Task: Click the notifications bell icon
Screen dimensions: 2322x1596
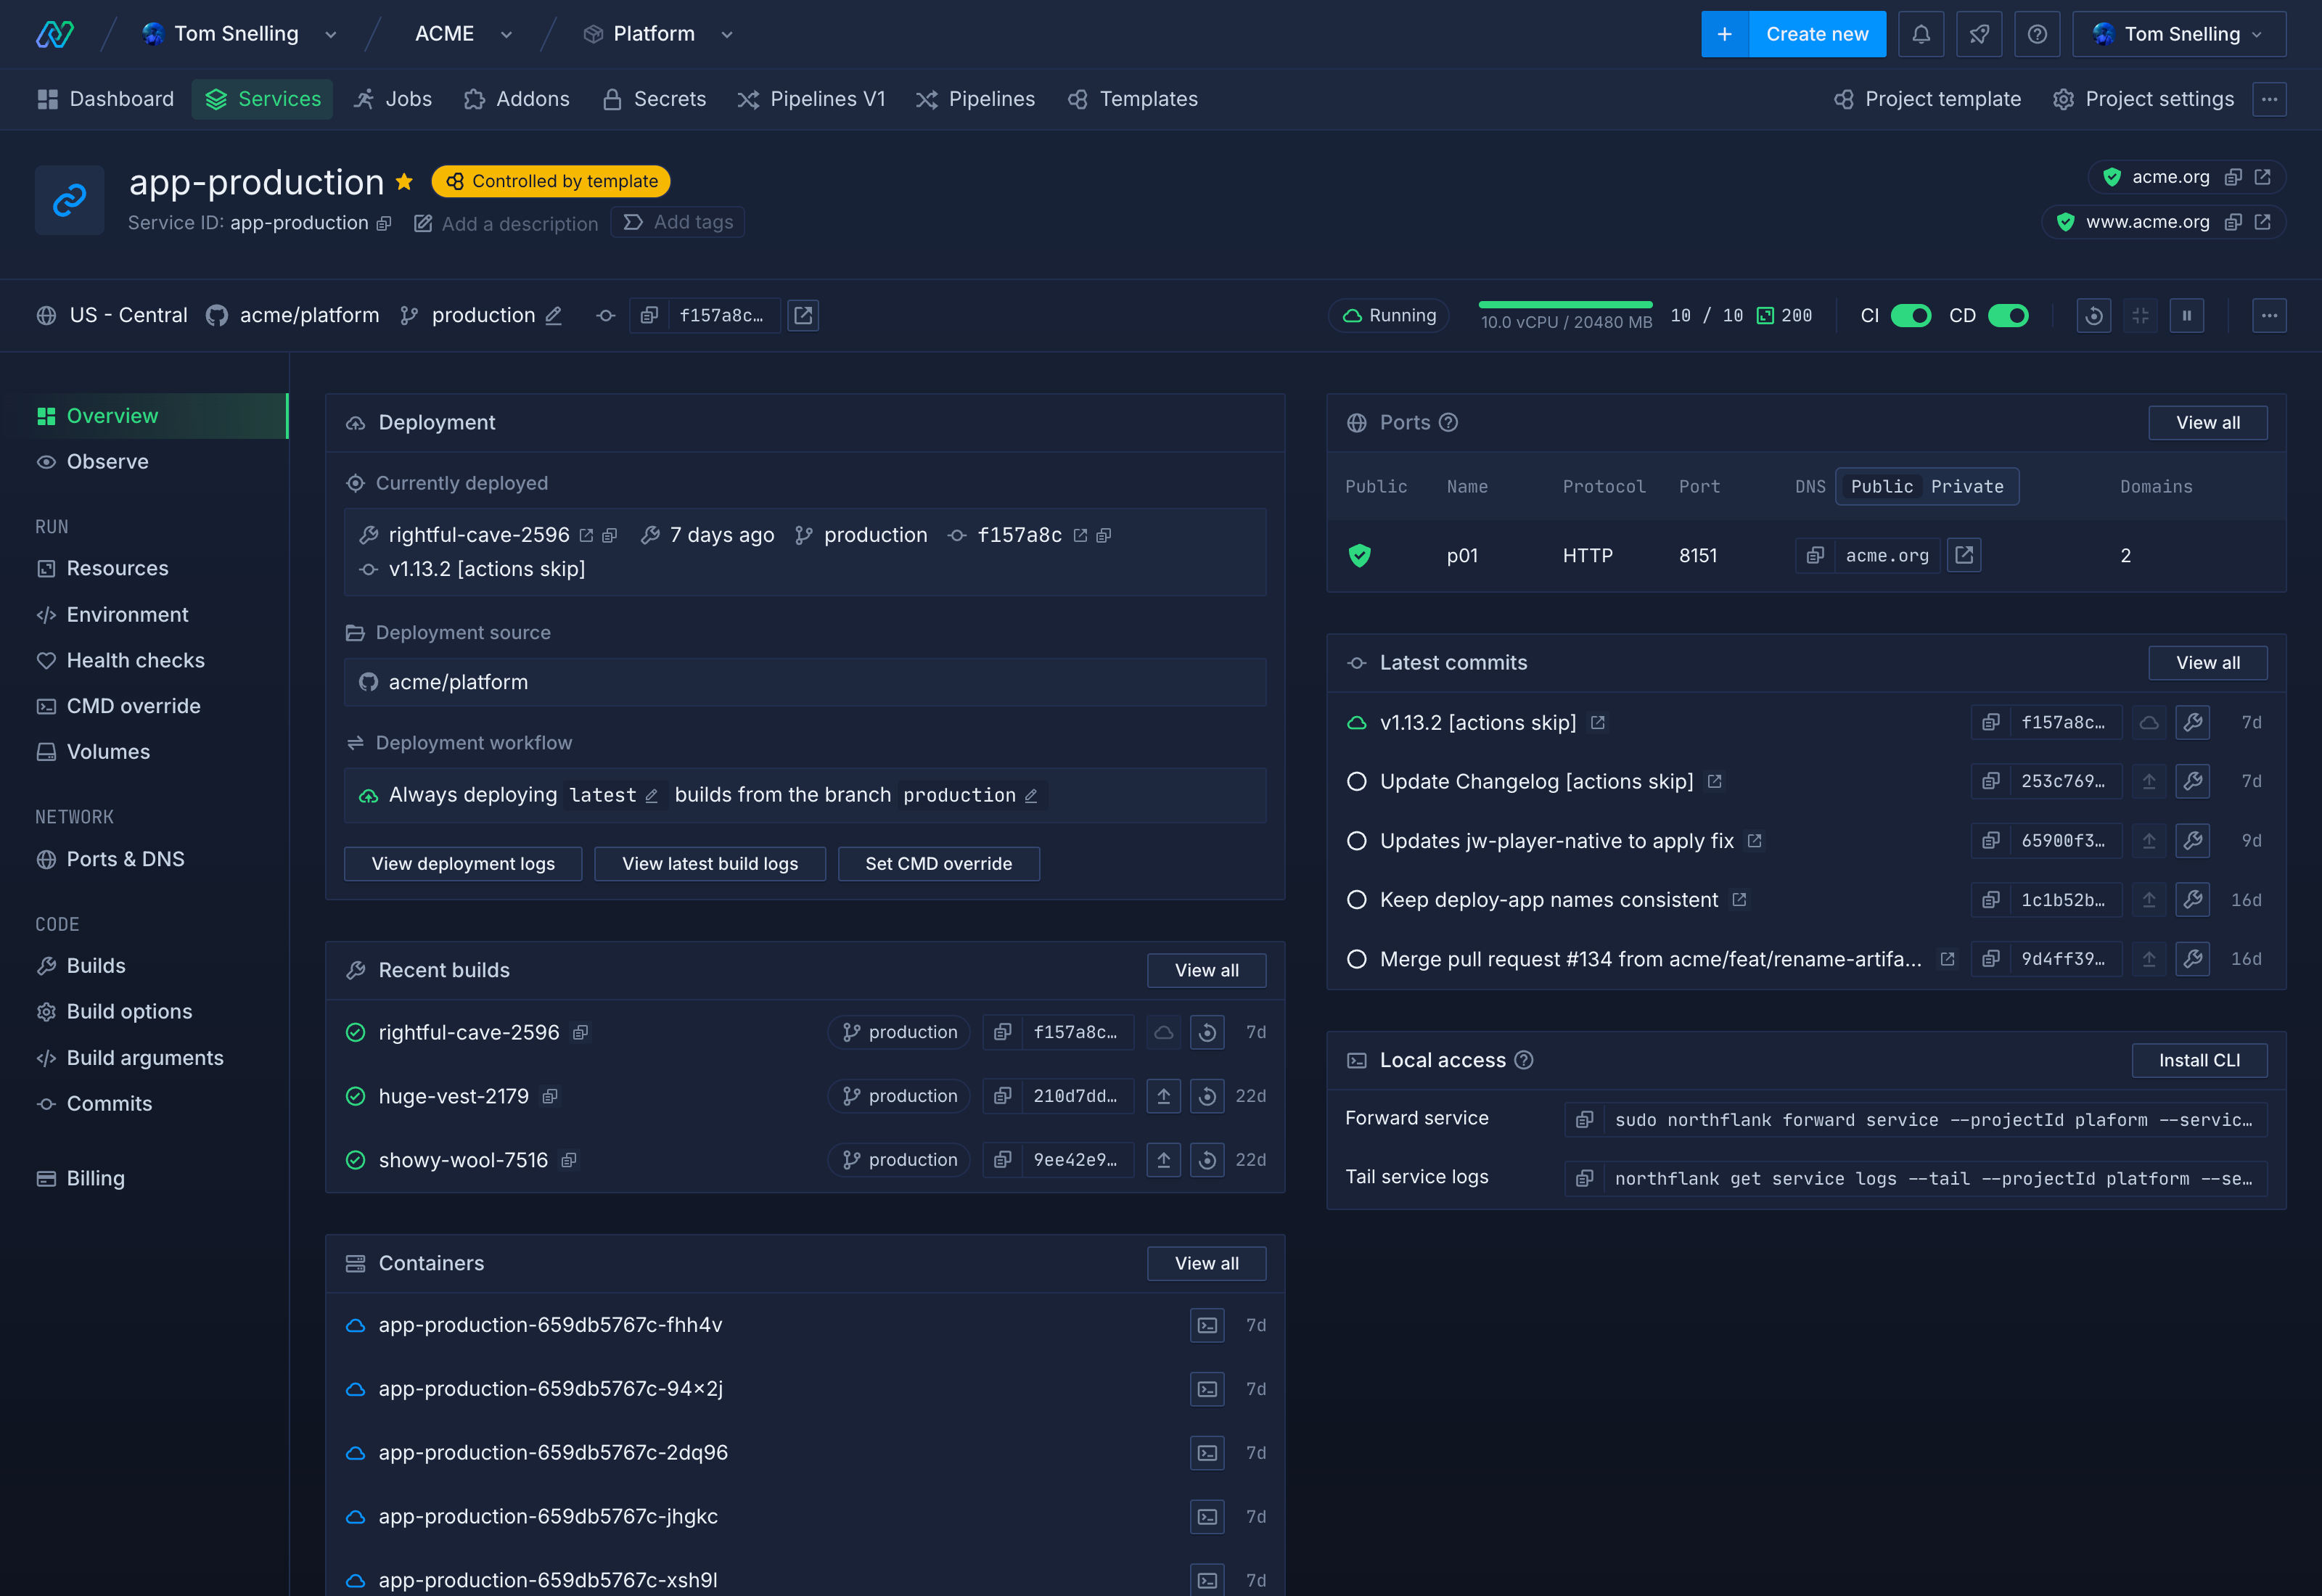Action: [x=1920, y=34]
